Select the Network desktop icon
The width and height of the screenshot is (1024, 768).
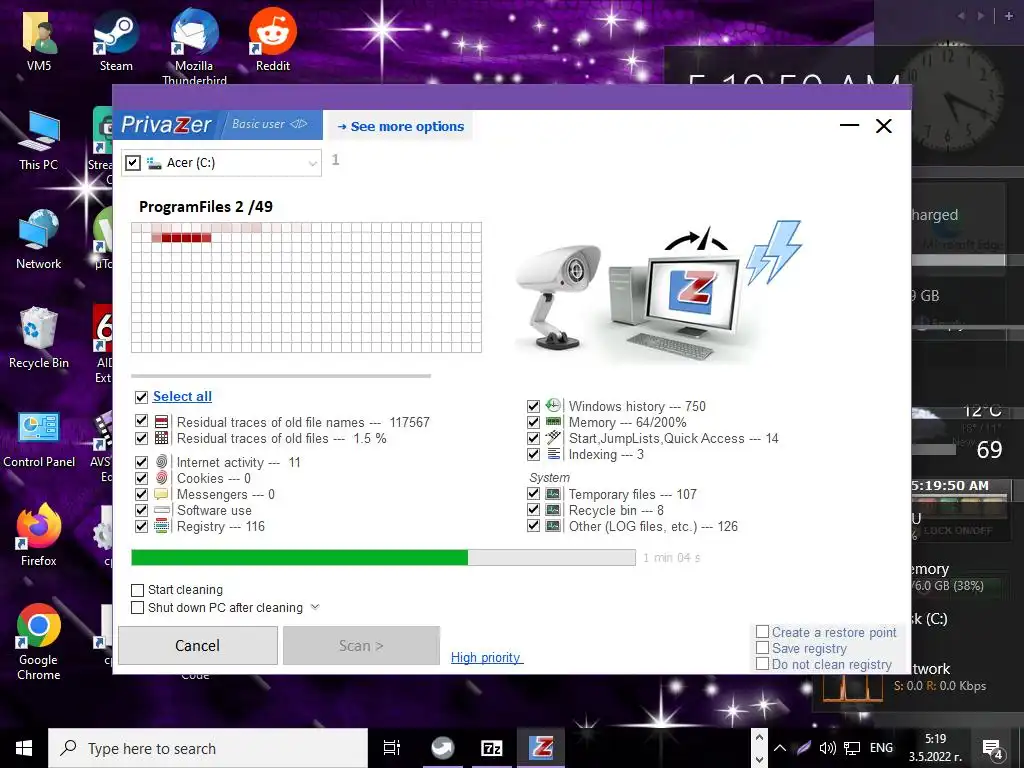pos(39,240)
